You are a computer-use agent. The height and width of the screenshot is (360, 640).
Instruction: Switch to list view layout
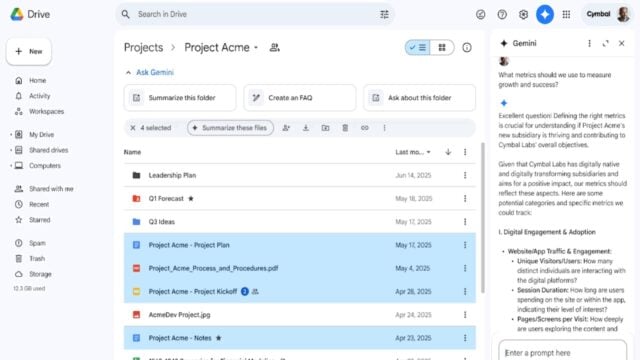(418, 47)
